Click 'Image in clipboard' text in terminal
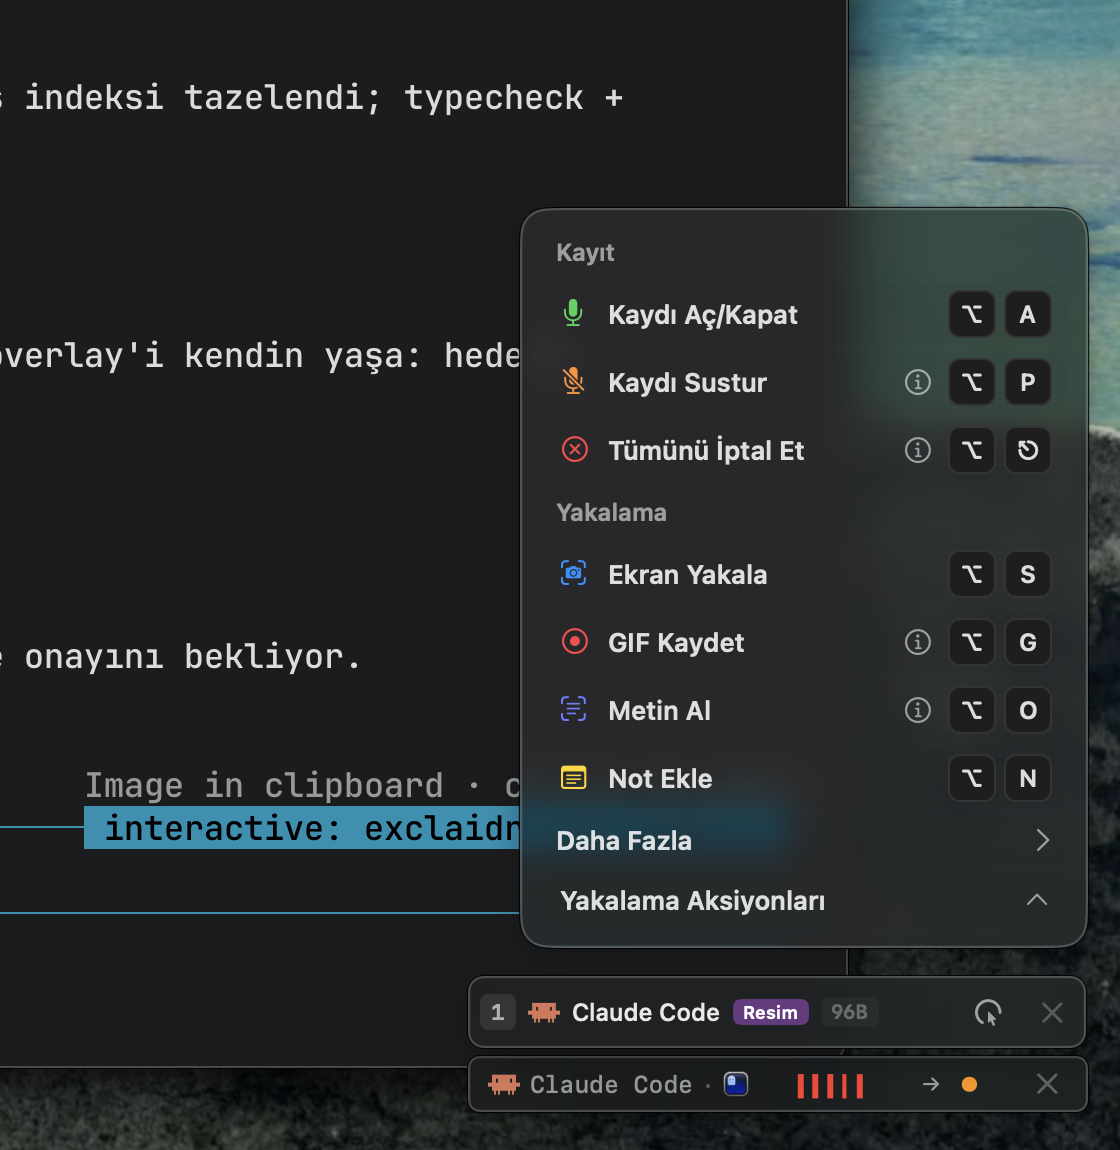 264,785
